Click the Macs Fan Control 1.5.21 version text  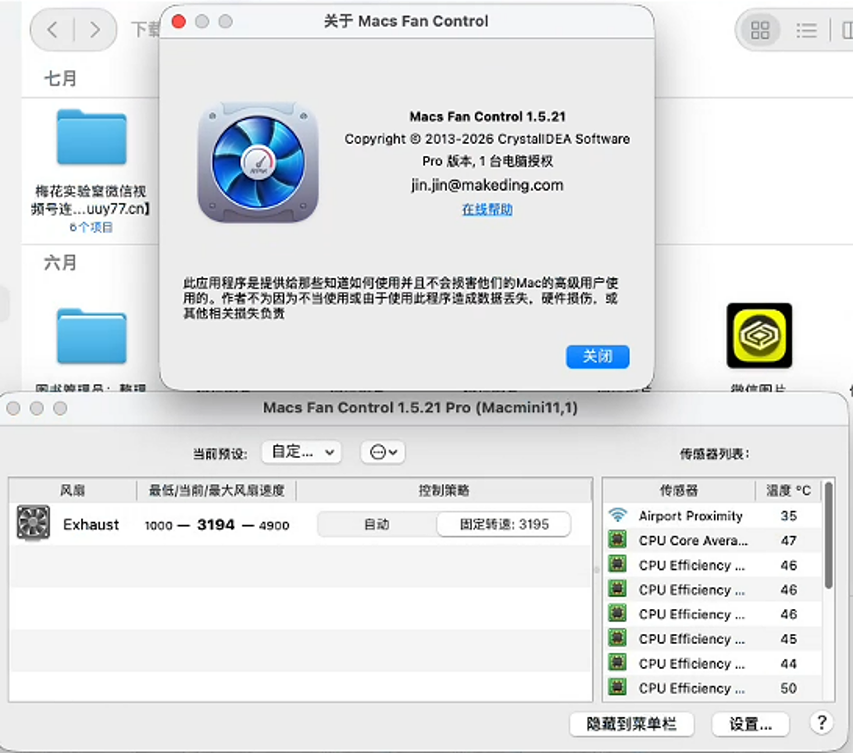tap(487, 116)
